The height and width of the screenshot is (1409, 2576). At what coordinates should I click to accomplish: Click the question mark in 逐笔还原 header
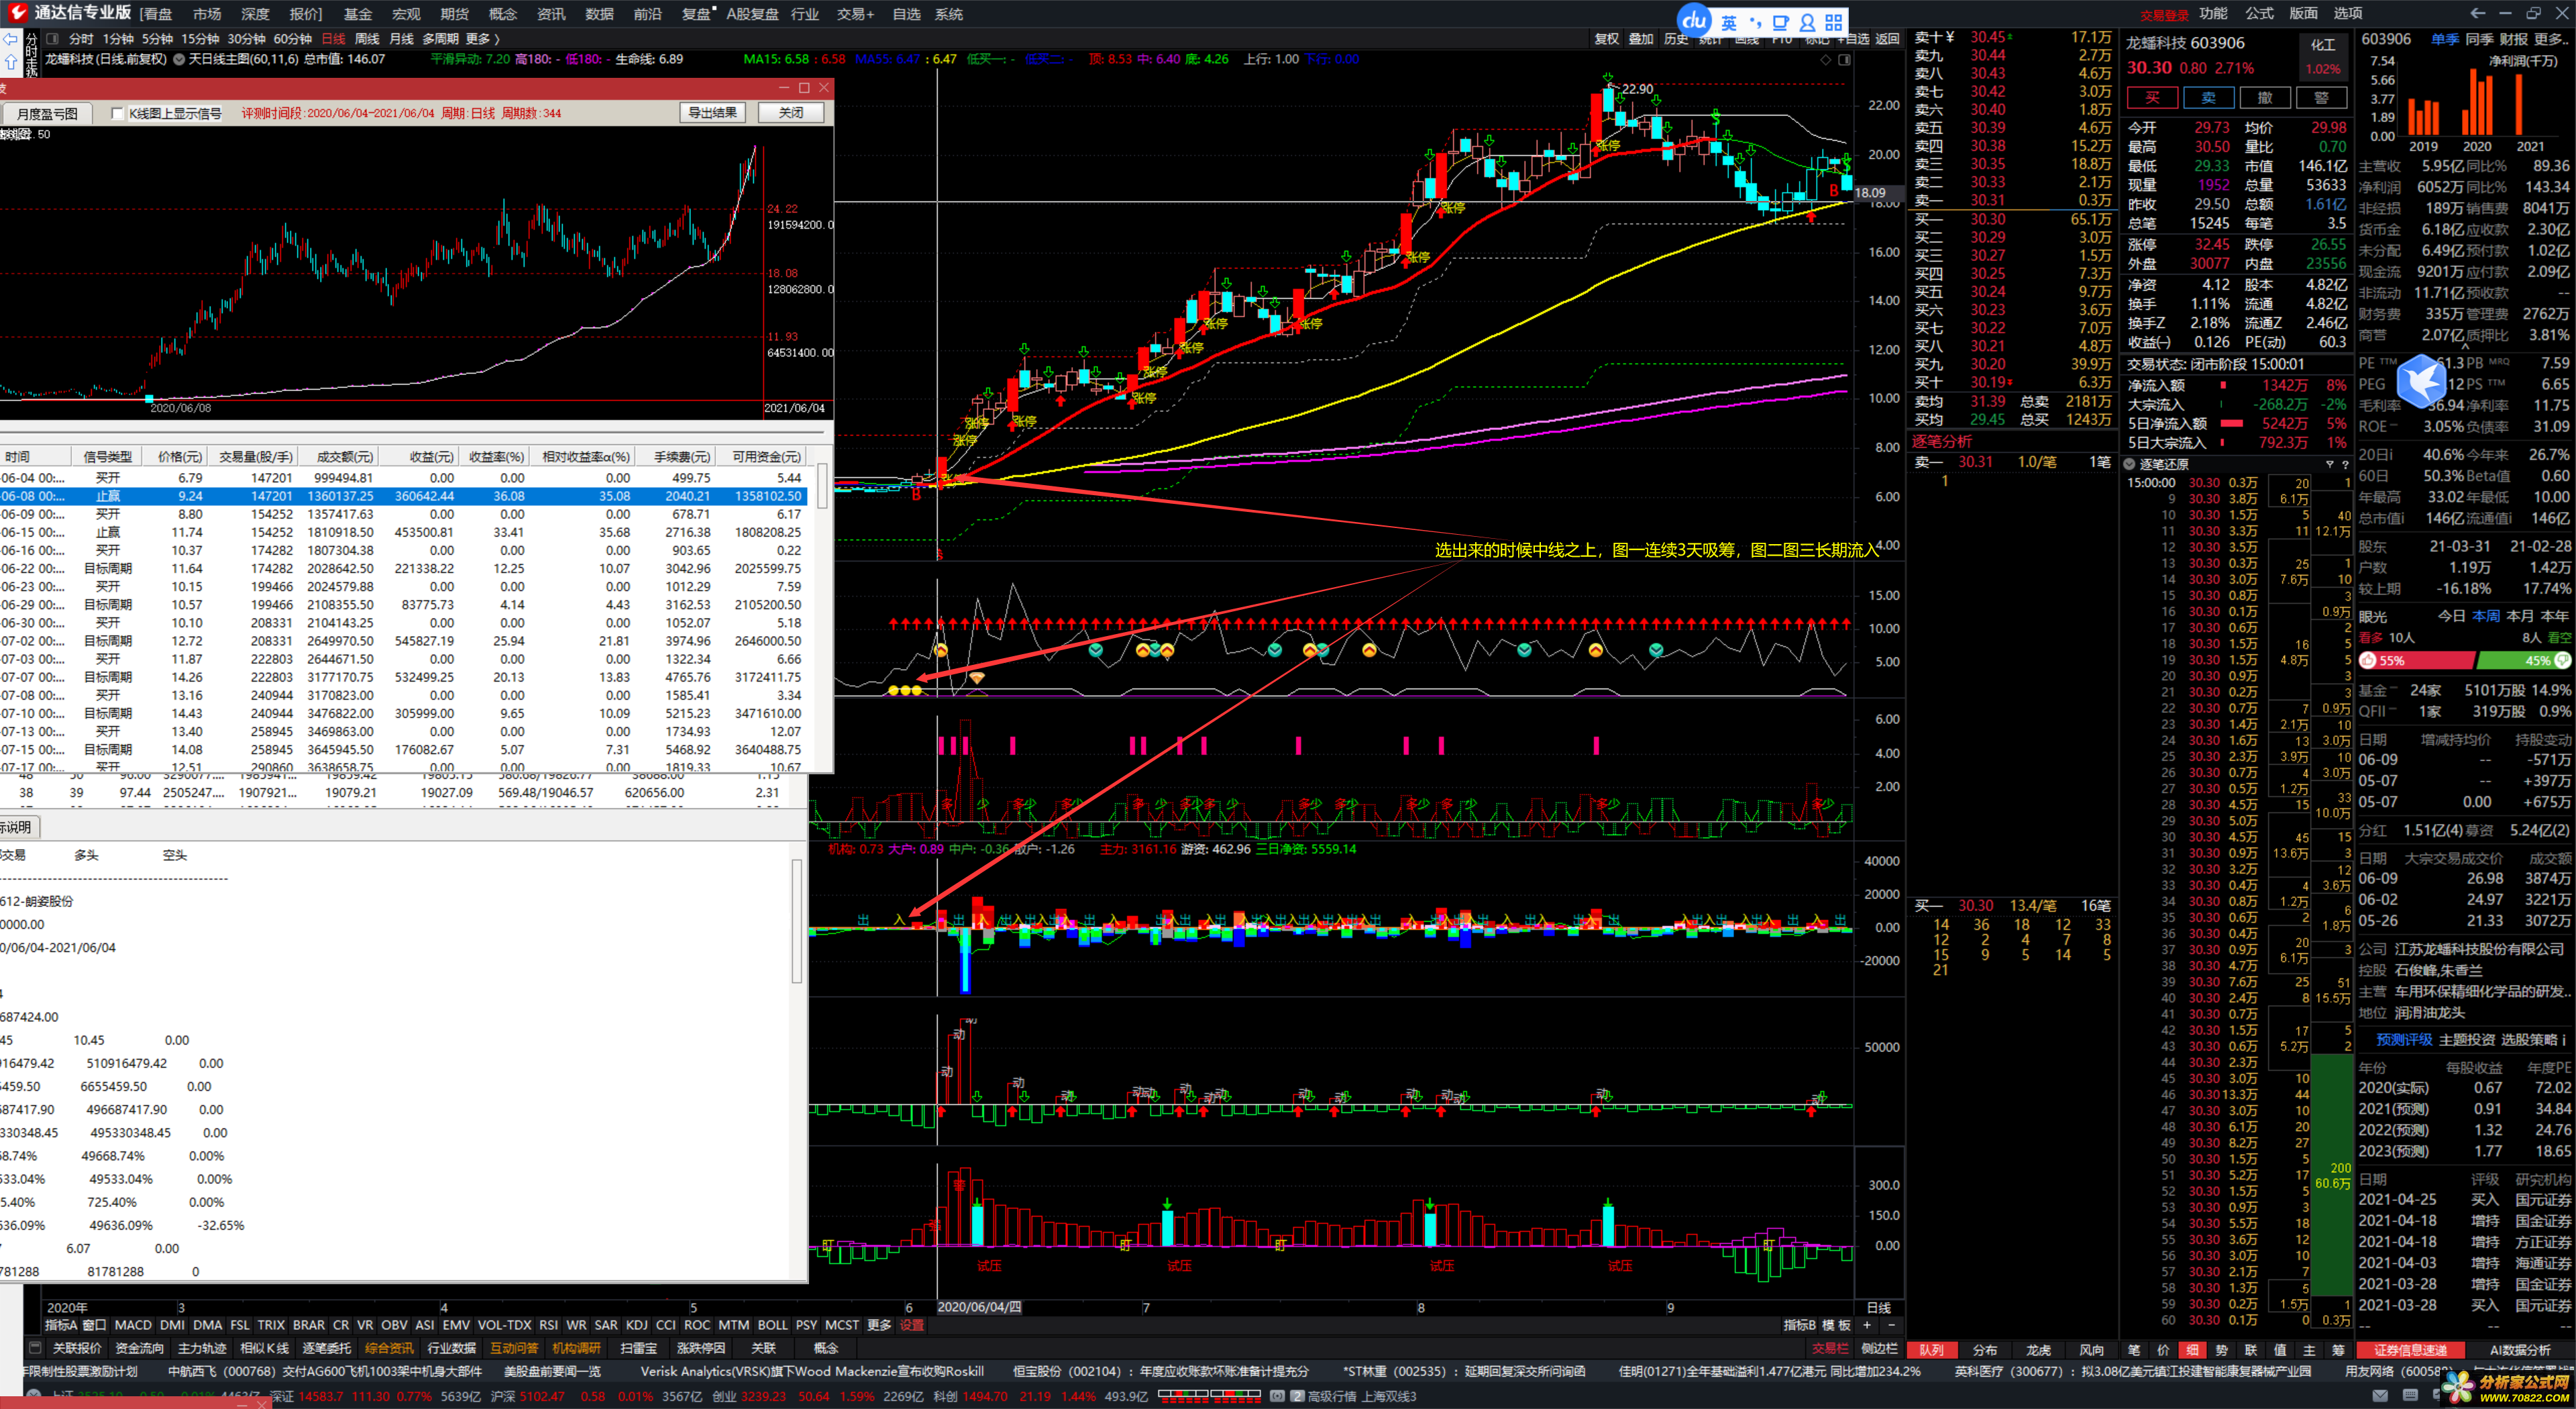point(2345,464)
